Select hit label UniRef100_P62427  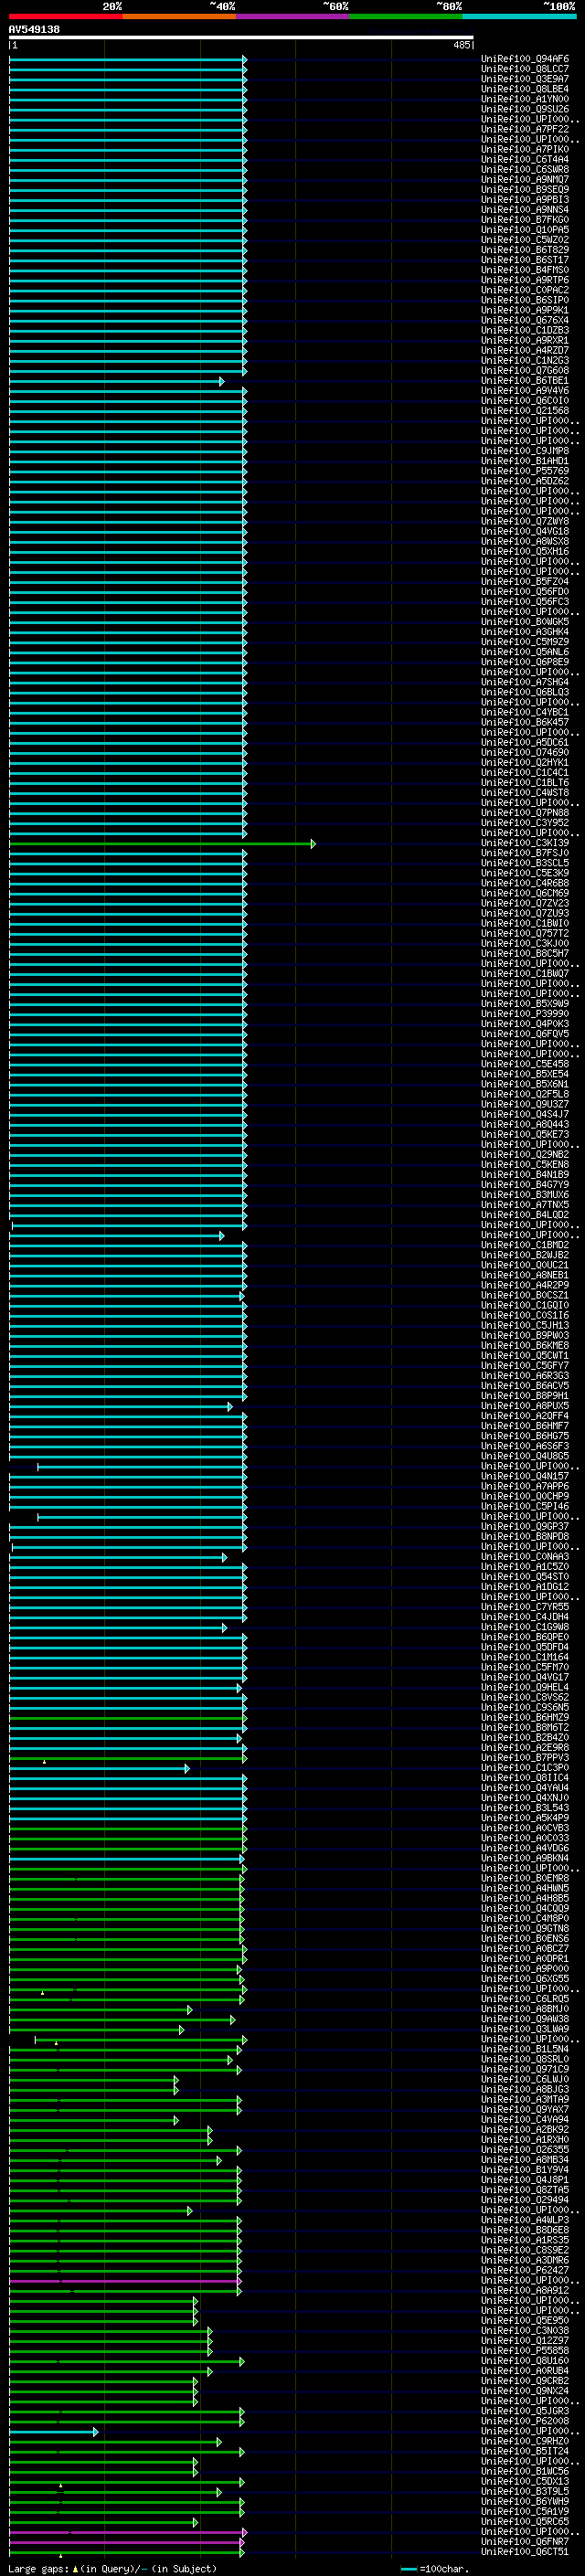[x=525, y=2270]
